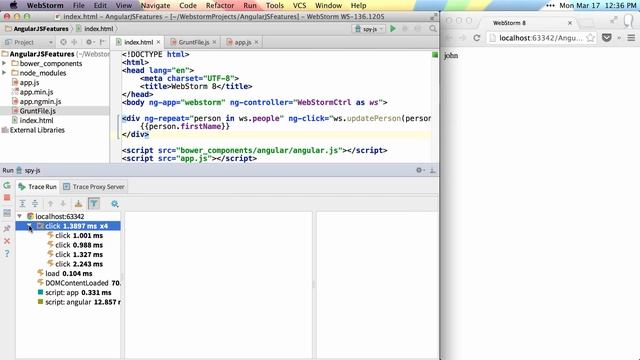This screenshot has height=360, width=640.
Task: Stop the running spy-js process
Action: pos(7,198)
